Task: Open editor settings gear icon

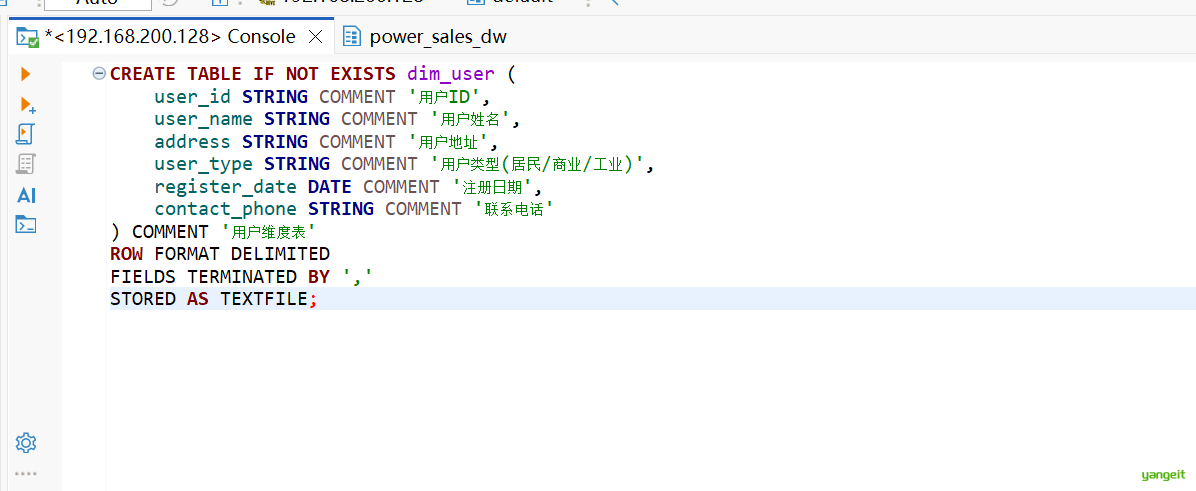Action: 26,443
